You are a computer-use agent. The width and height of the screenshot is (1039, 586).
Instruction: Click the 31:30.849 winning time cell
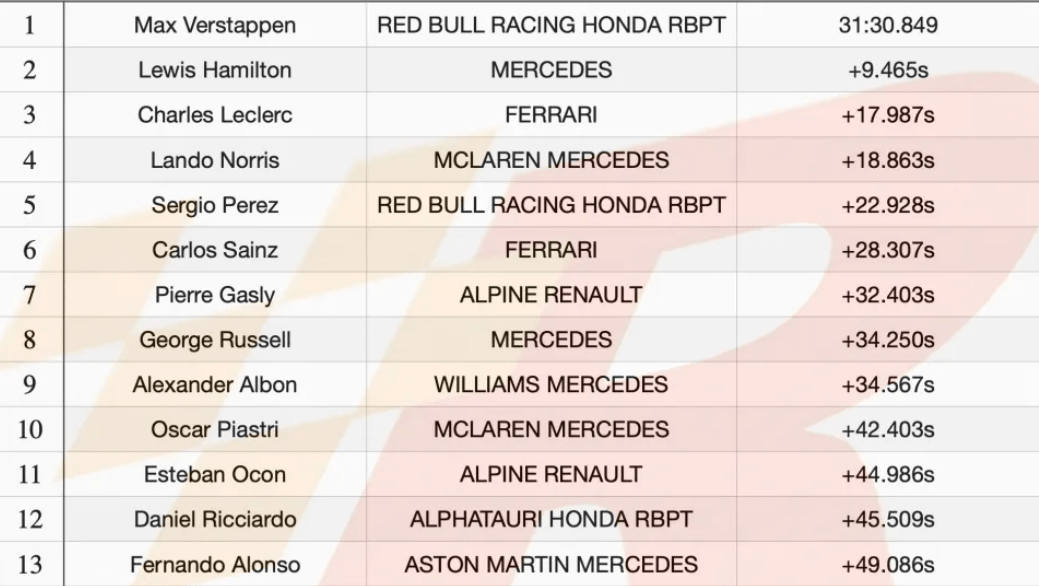[x=887, y=25]
